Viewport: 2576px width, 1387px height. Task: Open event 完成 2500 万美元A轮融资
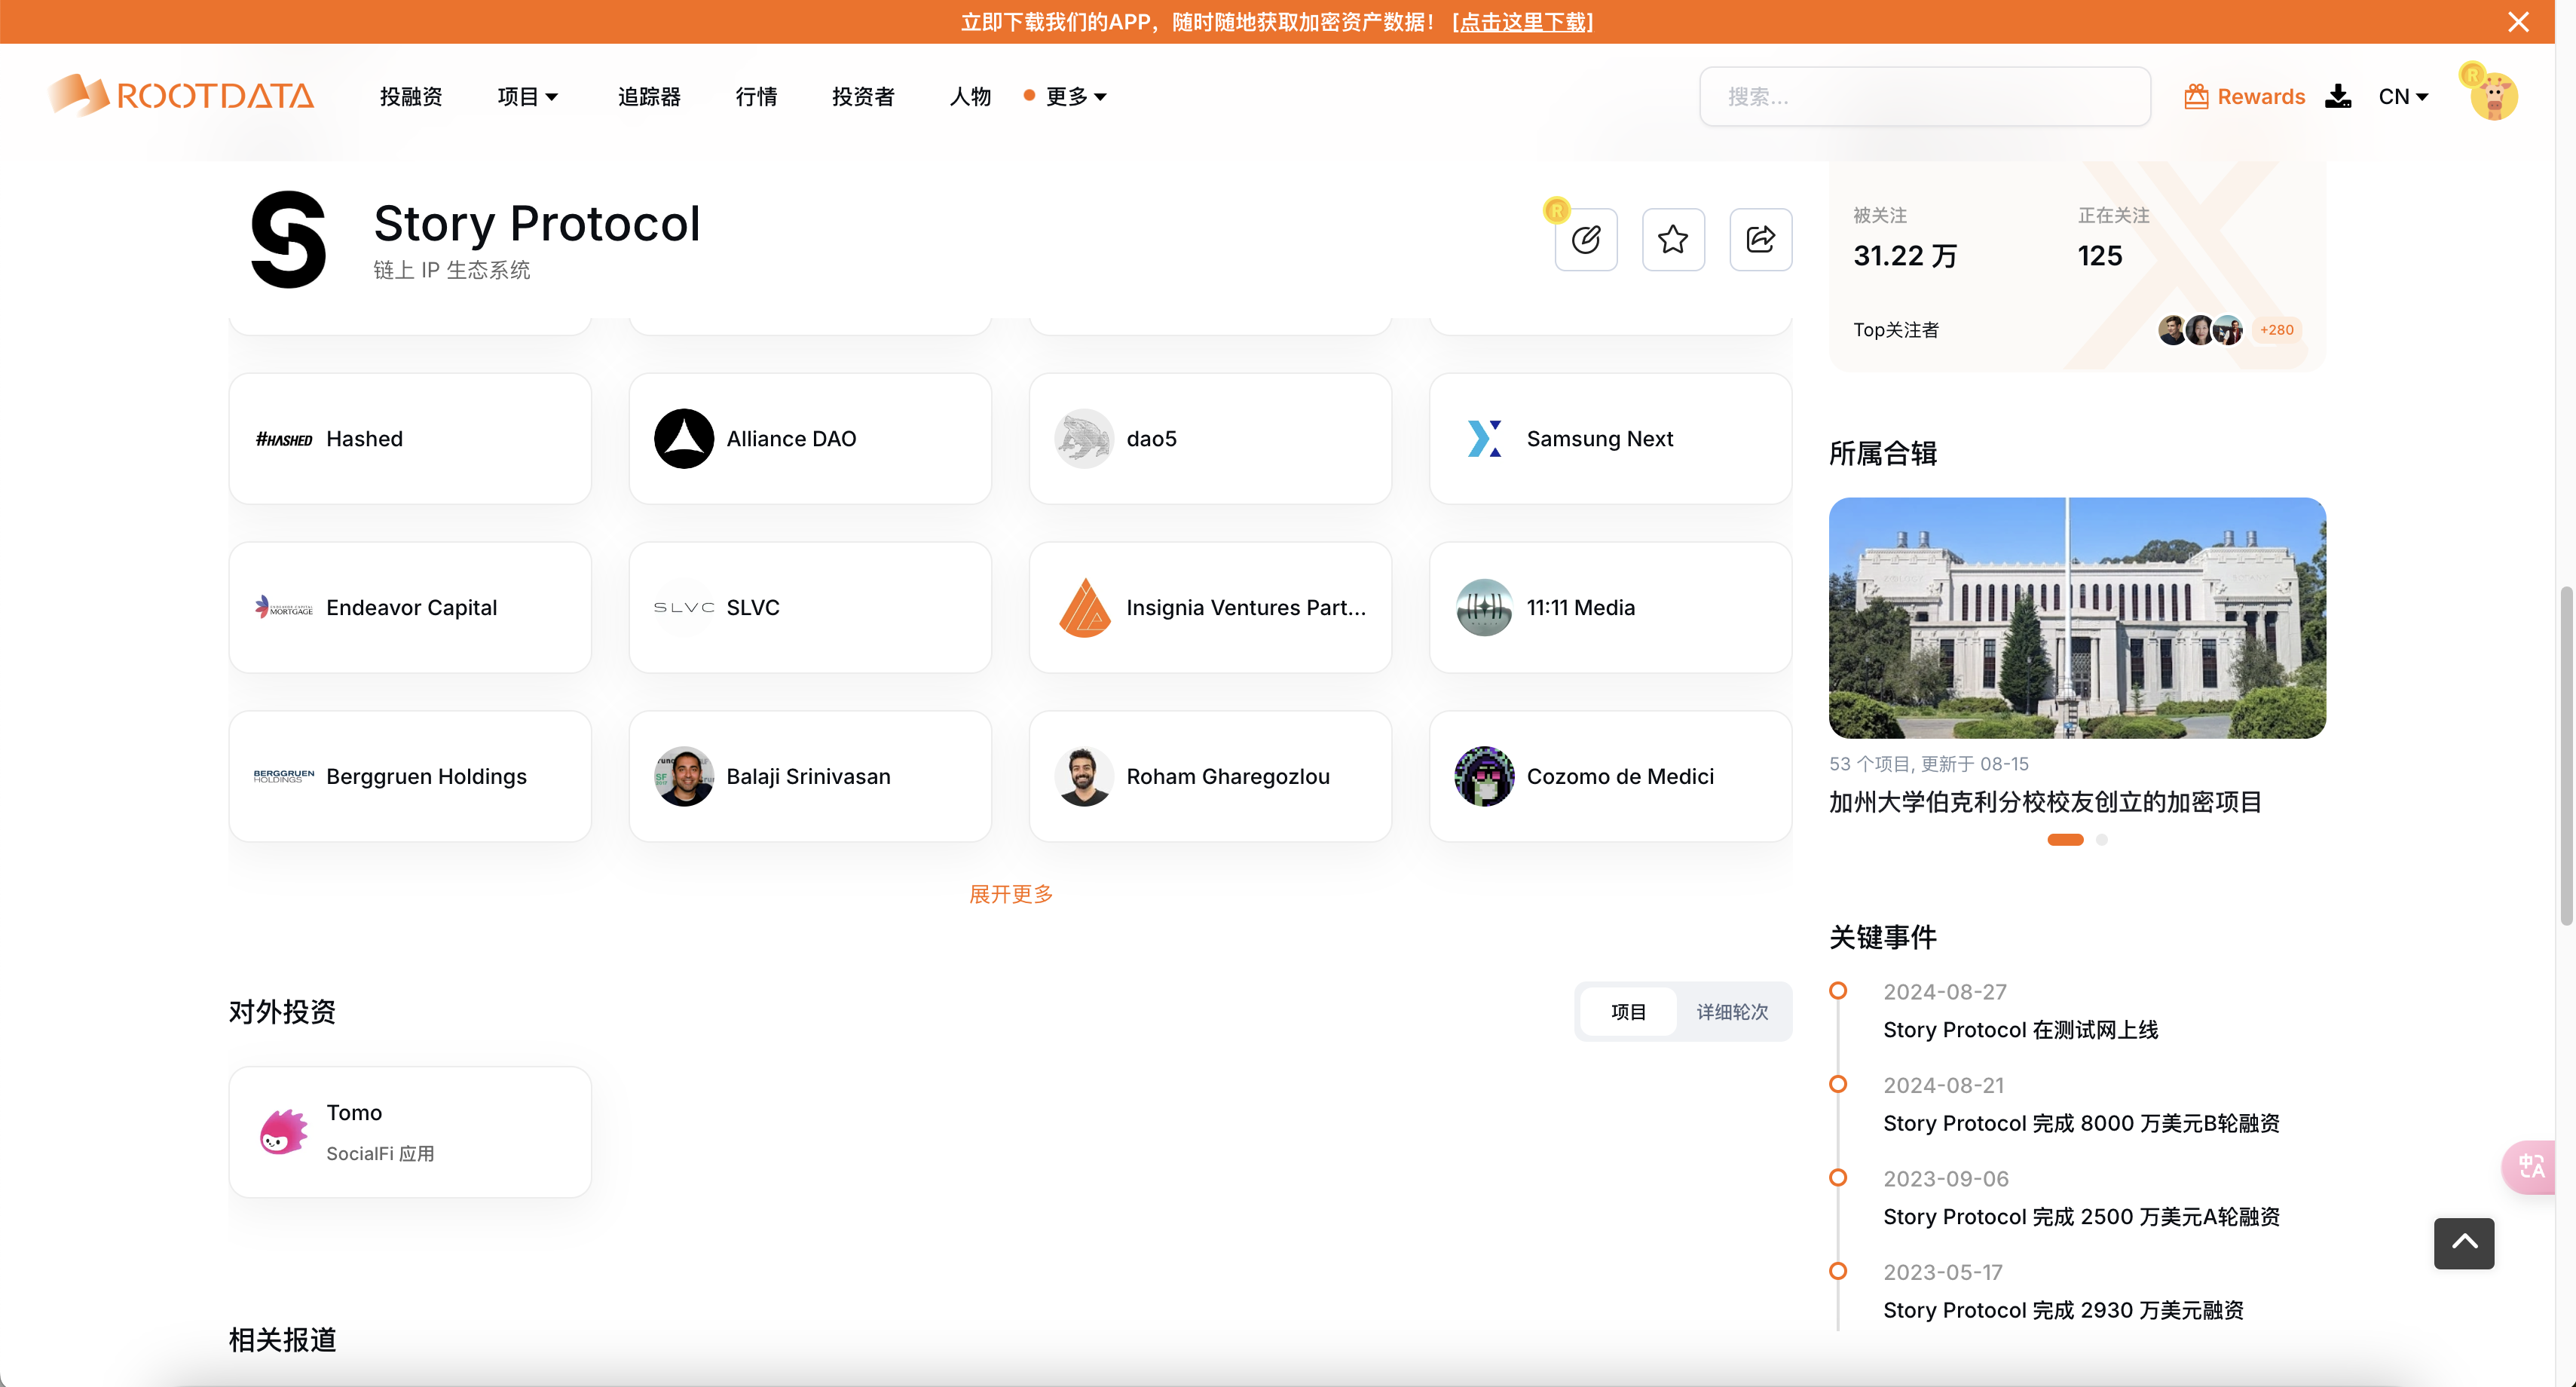pyautogui.click(x=2081, y=1217)
